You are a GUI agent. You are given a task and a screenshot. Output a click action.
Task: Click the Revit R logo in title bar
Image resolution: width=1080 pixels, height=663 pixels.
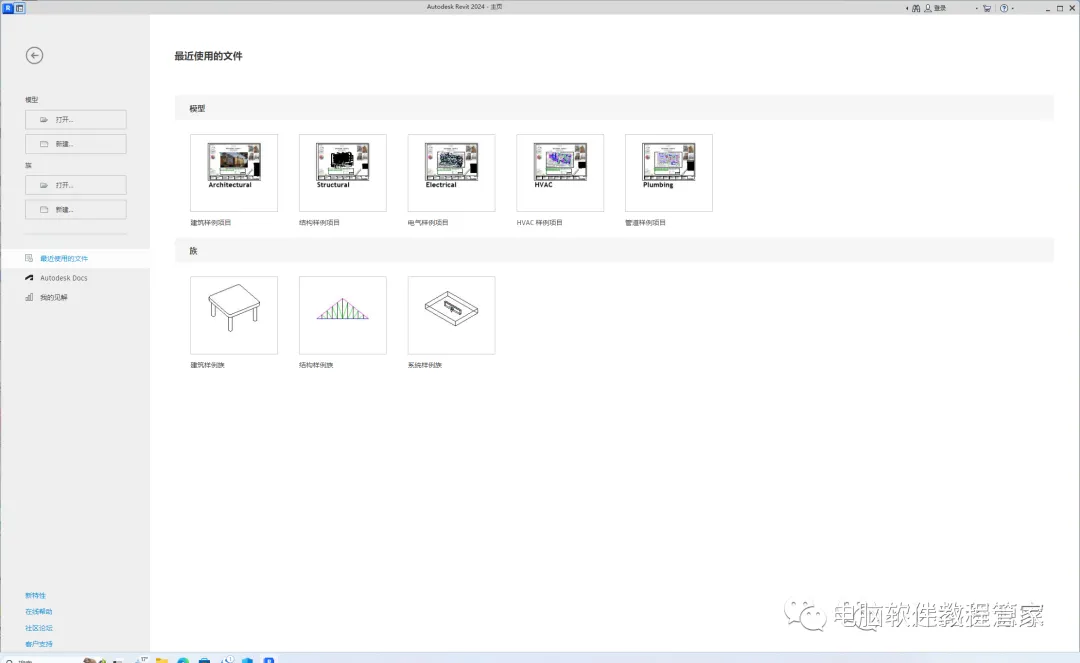[8, 8]
